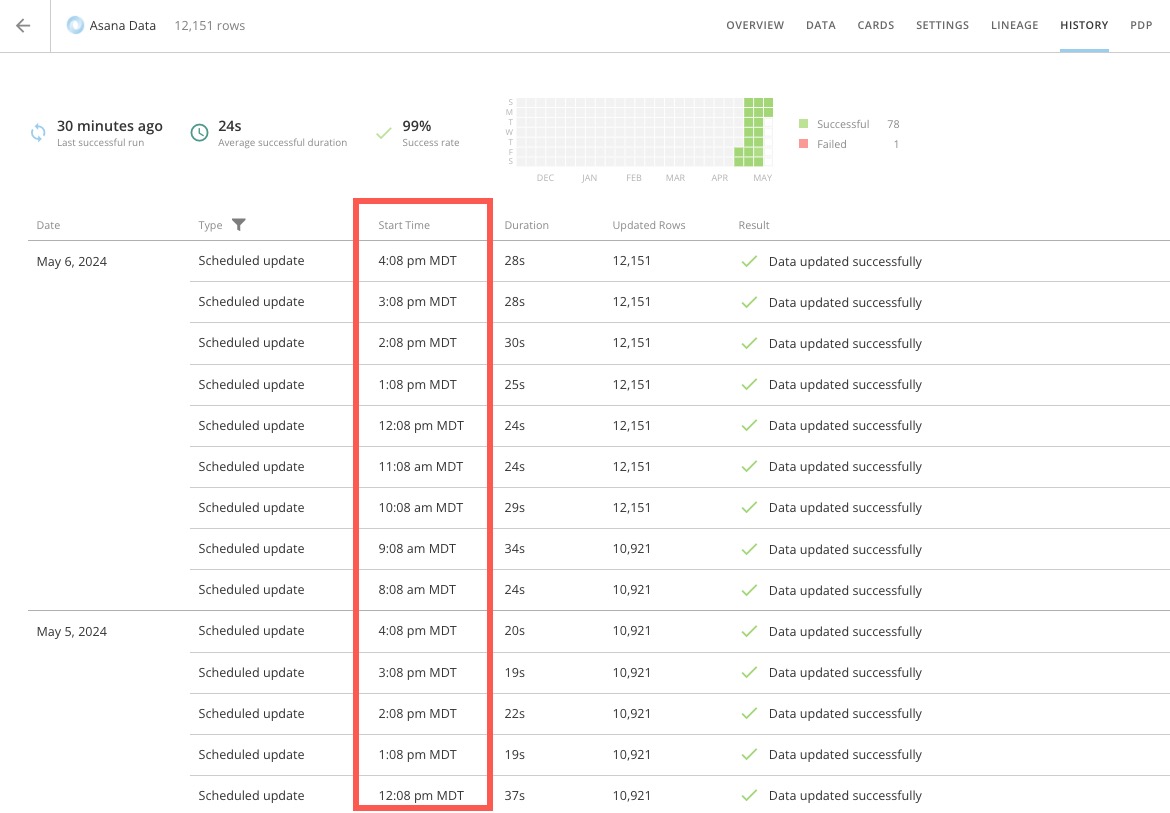Click the average duration clock icon
This screenshot has height=813, width=1170.
(x=199, y=133)
